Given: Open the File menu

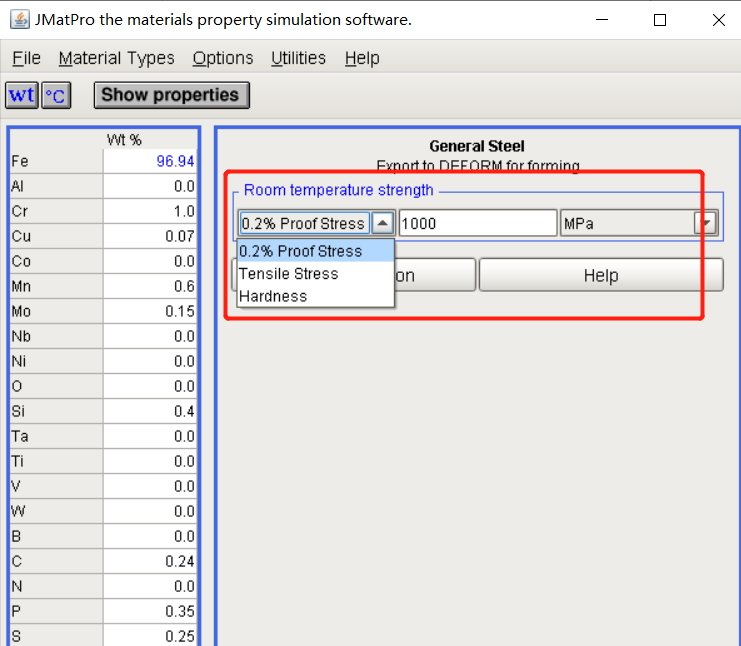Looking at the screenshot, I should click(26, 58).
